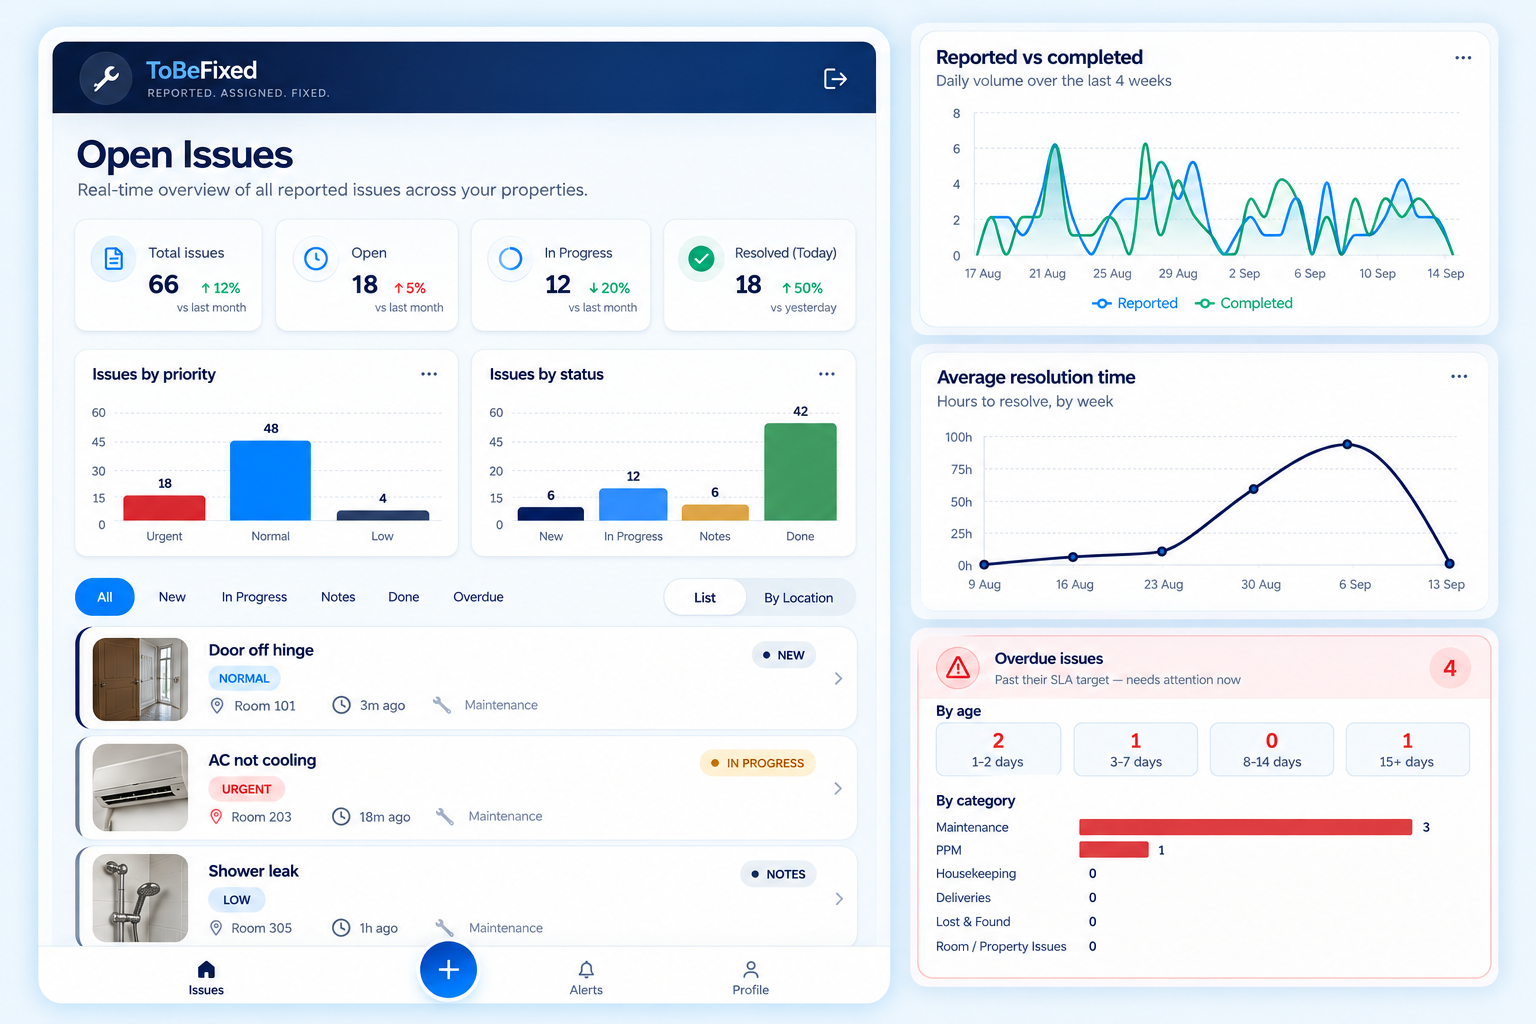Click the overdue warning triangle icon
The height and width of the screenshot is (1024, 1536).
(958, 668)
